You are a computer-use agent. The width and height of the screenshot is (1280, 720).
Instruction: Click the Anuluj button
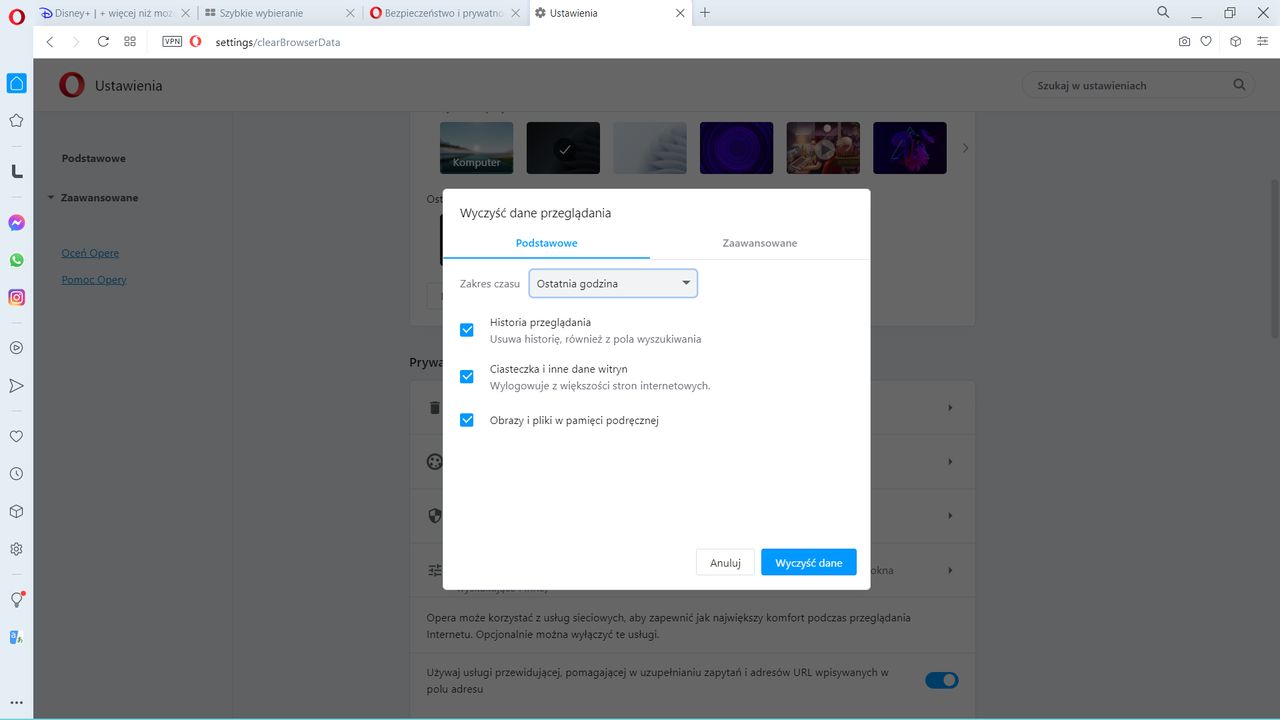click(x=725, y=563)
